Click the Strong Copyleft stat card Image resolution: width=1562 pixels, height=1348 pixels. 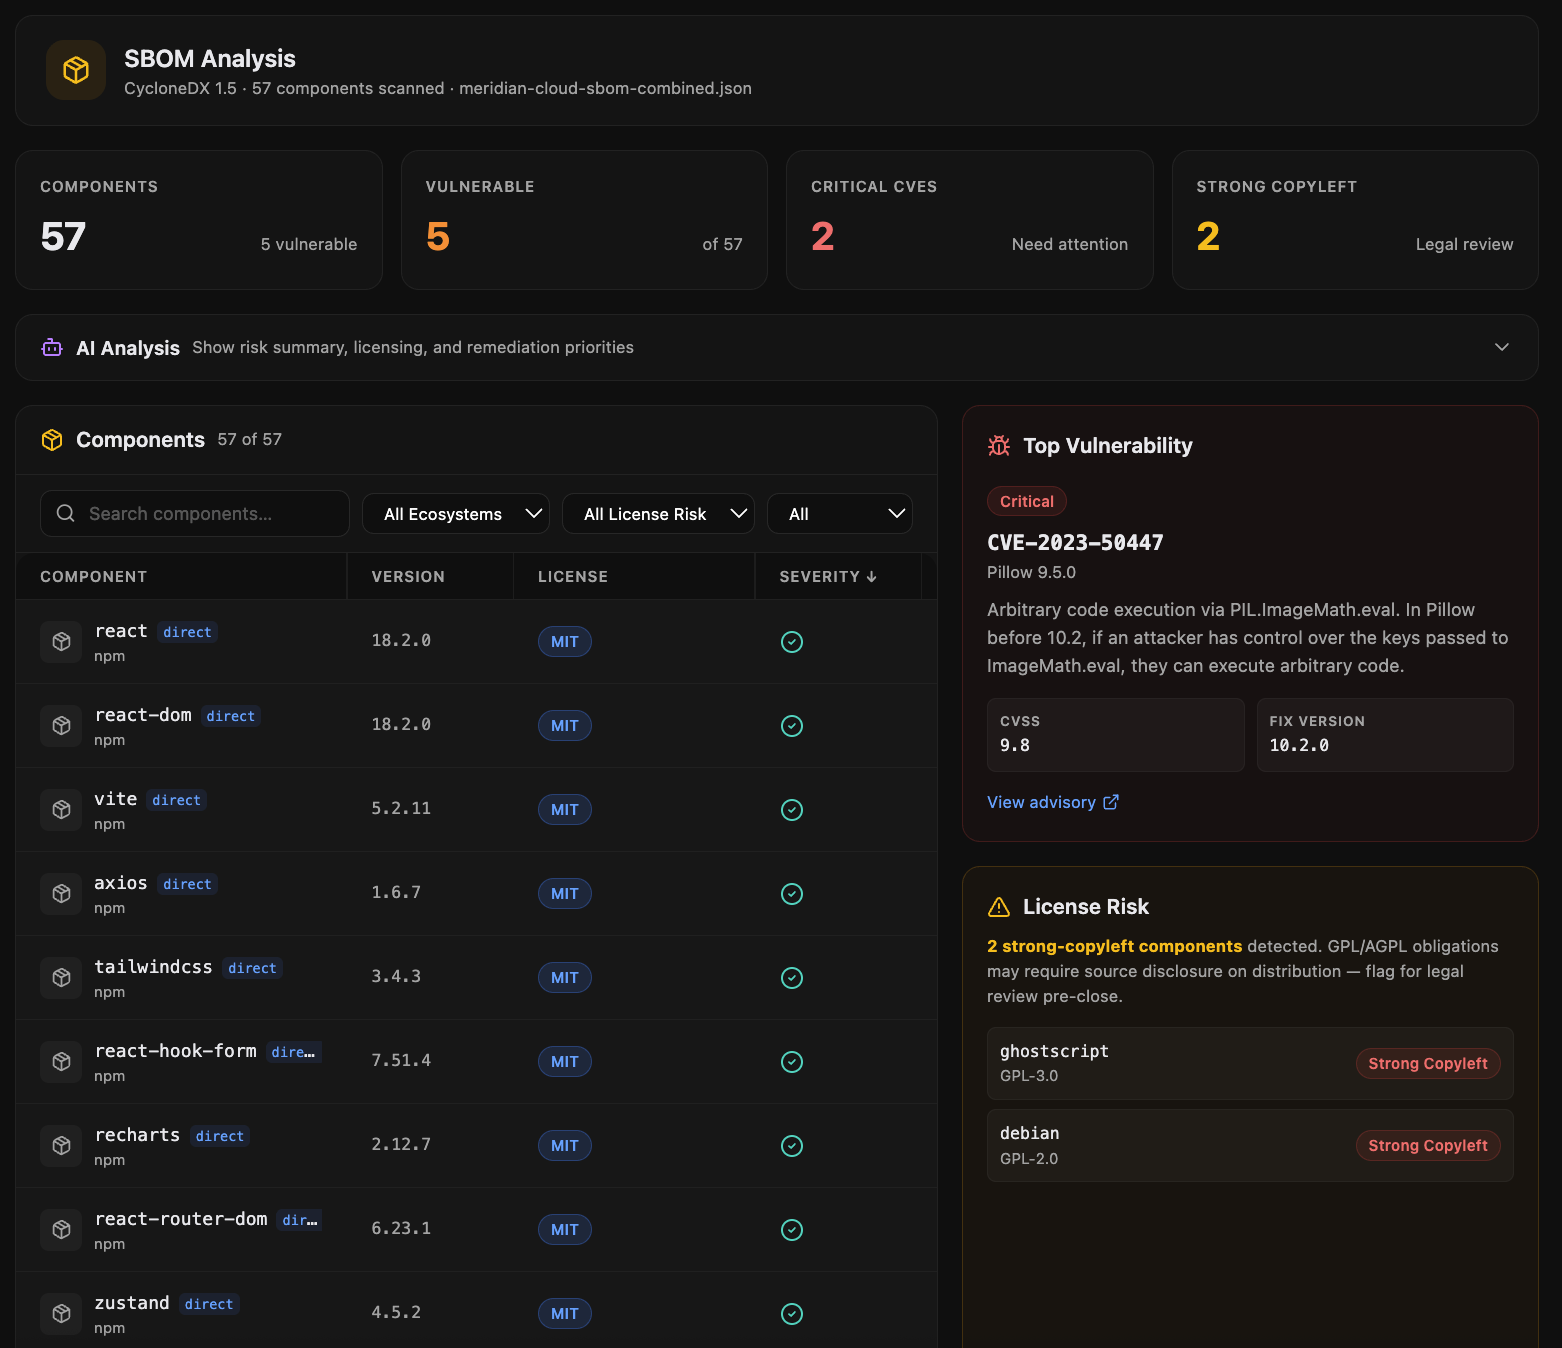click(1355, 220)
